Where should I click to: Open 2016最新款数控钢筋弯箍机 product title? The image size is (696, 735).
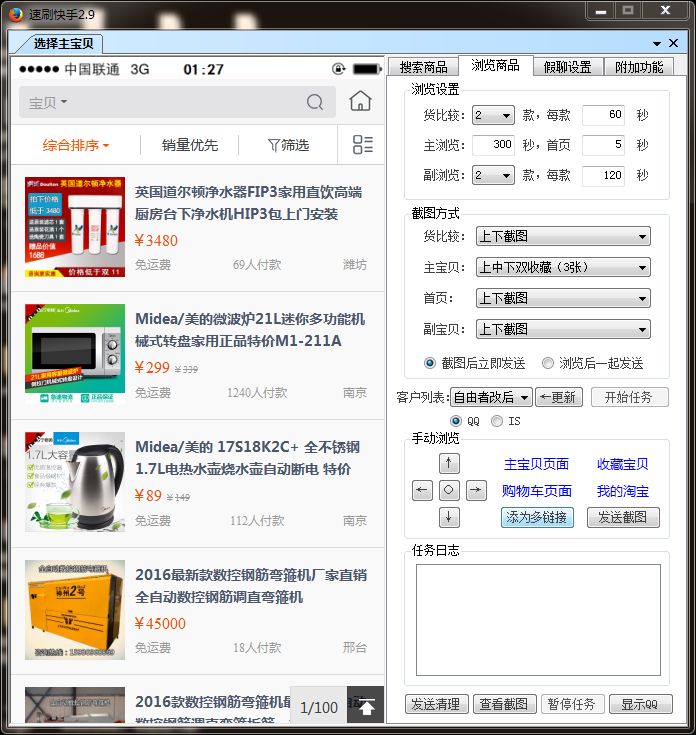(251, 586)
